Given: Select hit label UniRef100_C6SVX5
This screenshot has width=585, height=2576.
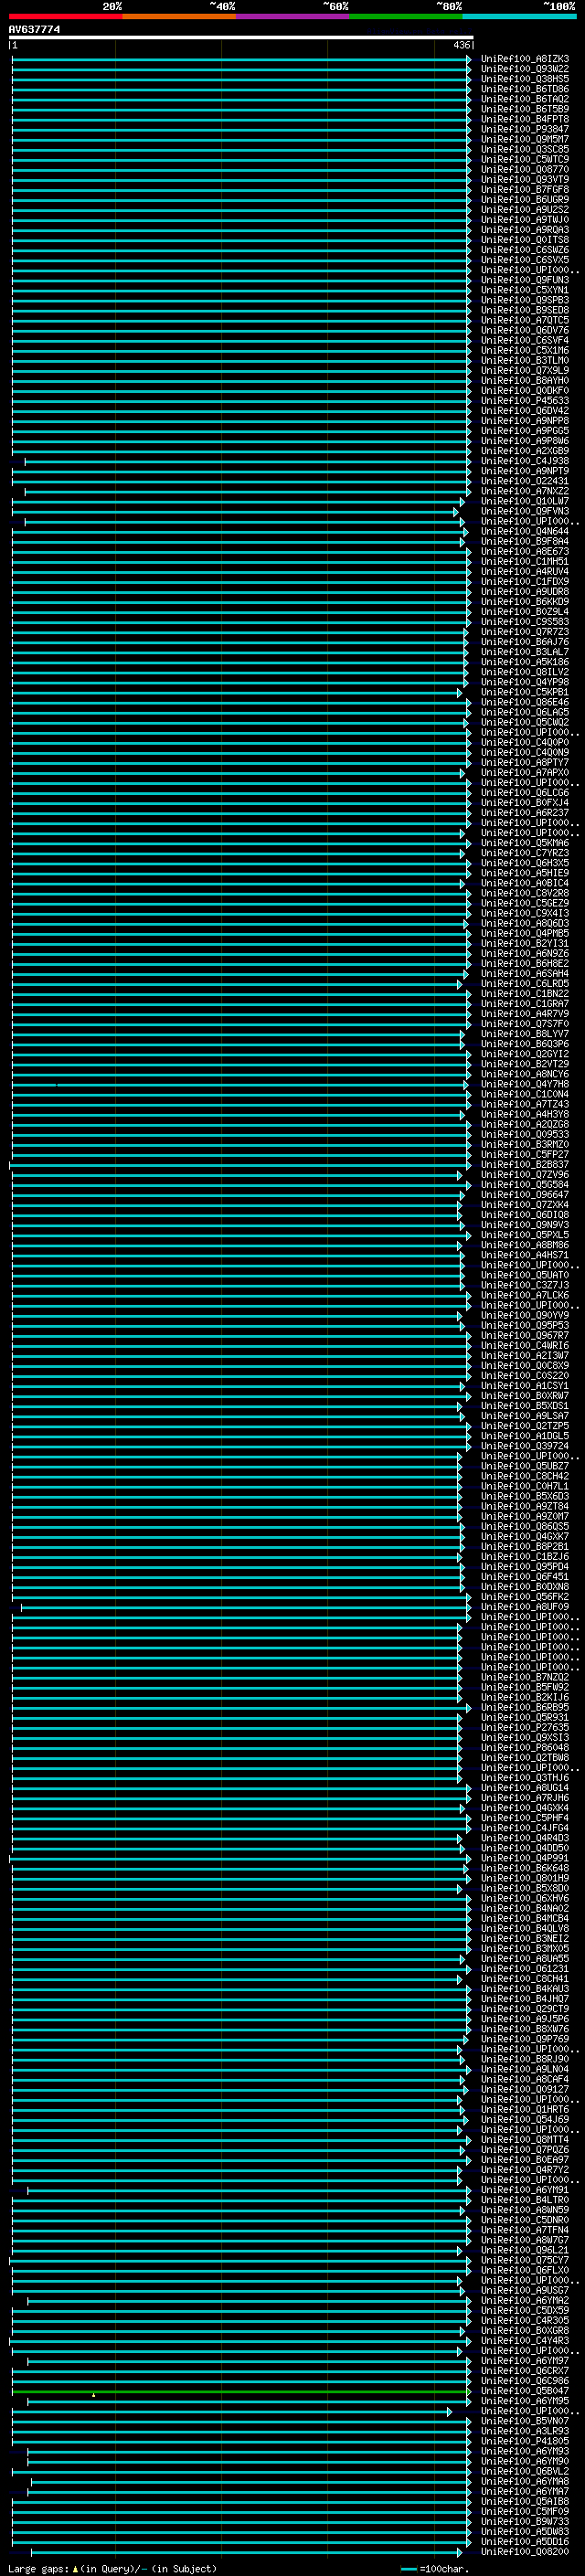Looking at the screenshot, I should [x=525, y=260].
